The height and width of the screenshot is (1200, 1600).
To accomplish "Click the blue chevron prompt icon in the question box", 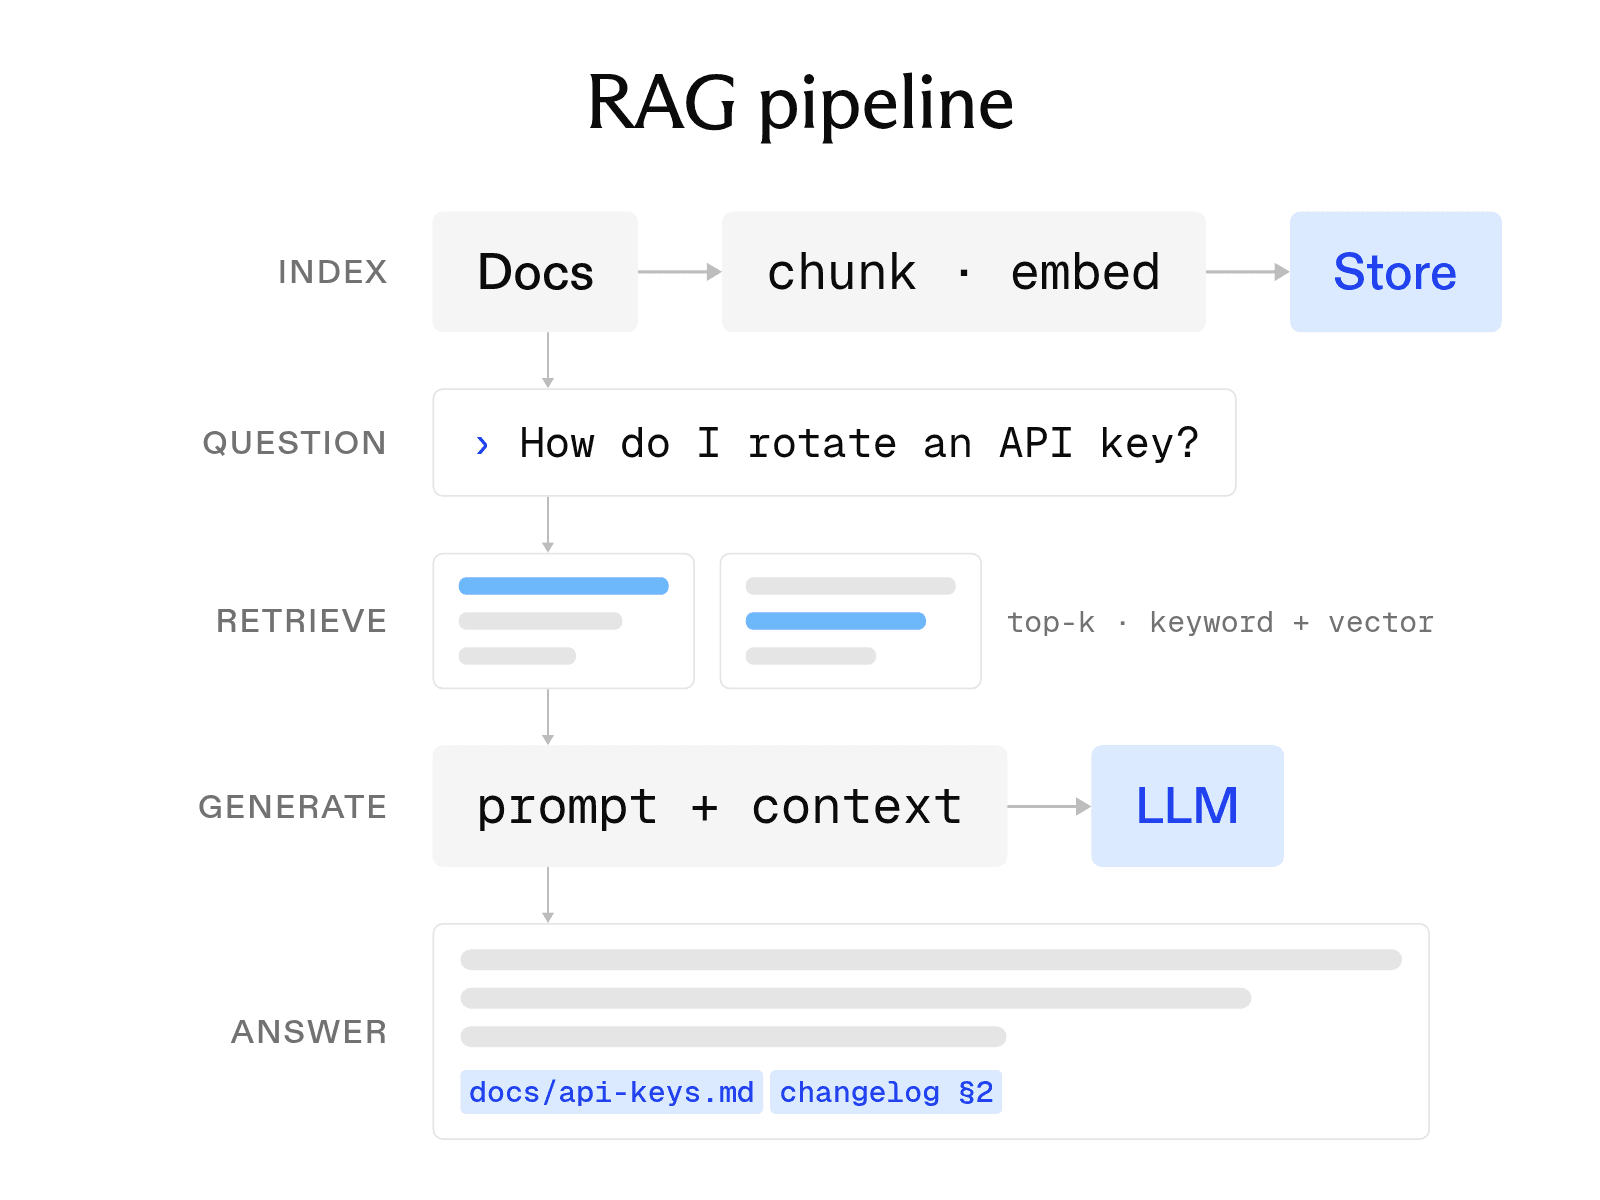I will click(x=482, y=444).
